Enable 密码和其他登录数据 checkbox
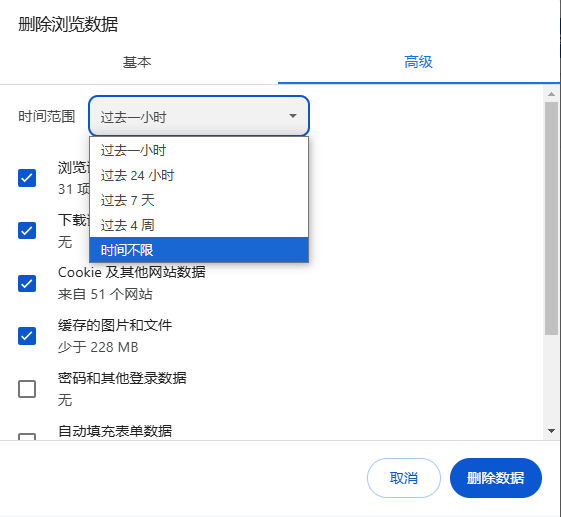 (x=27, y=389)
